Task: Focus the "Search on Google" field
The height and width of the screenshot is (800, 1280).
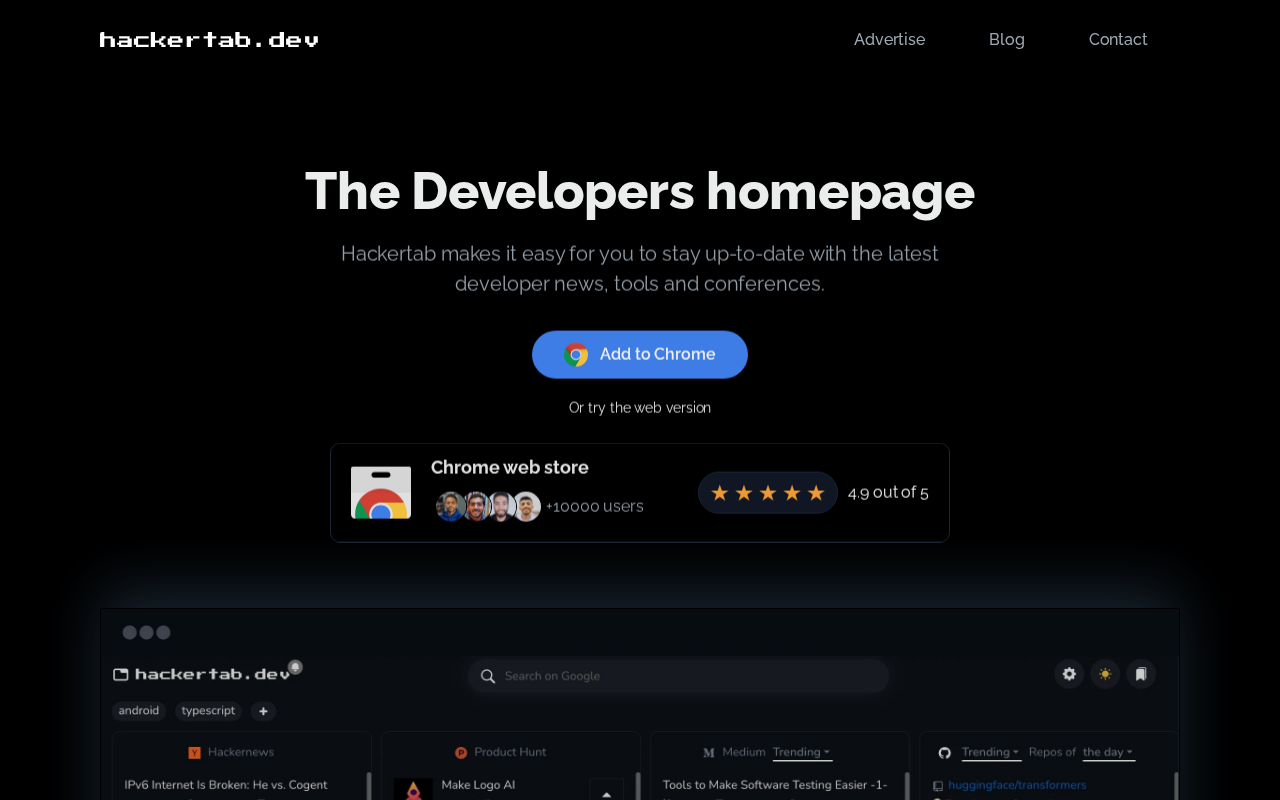Action: coord(679,676)
